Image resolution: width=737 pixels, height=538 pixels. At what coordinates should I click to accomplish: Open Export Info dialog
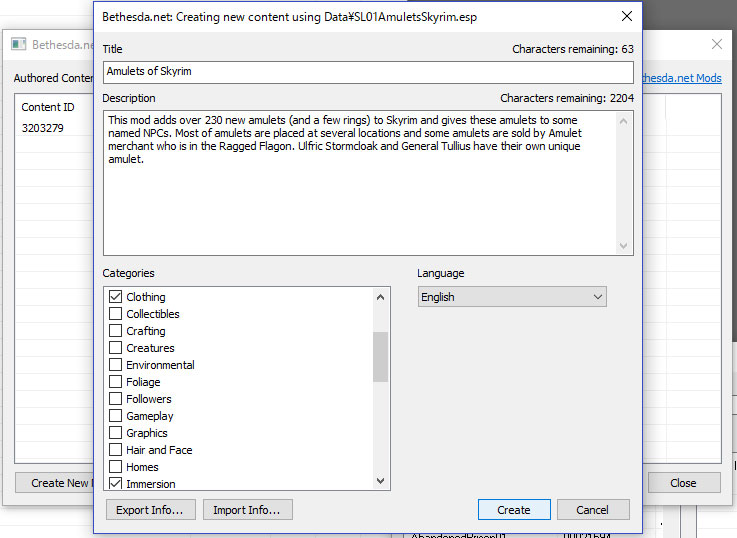pos(150,510)
